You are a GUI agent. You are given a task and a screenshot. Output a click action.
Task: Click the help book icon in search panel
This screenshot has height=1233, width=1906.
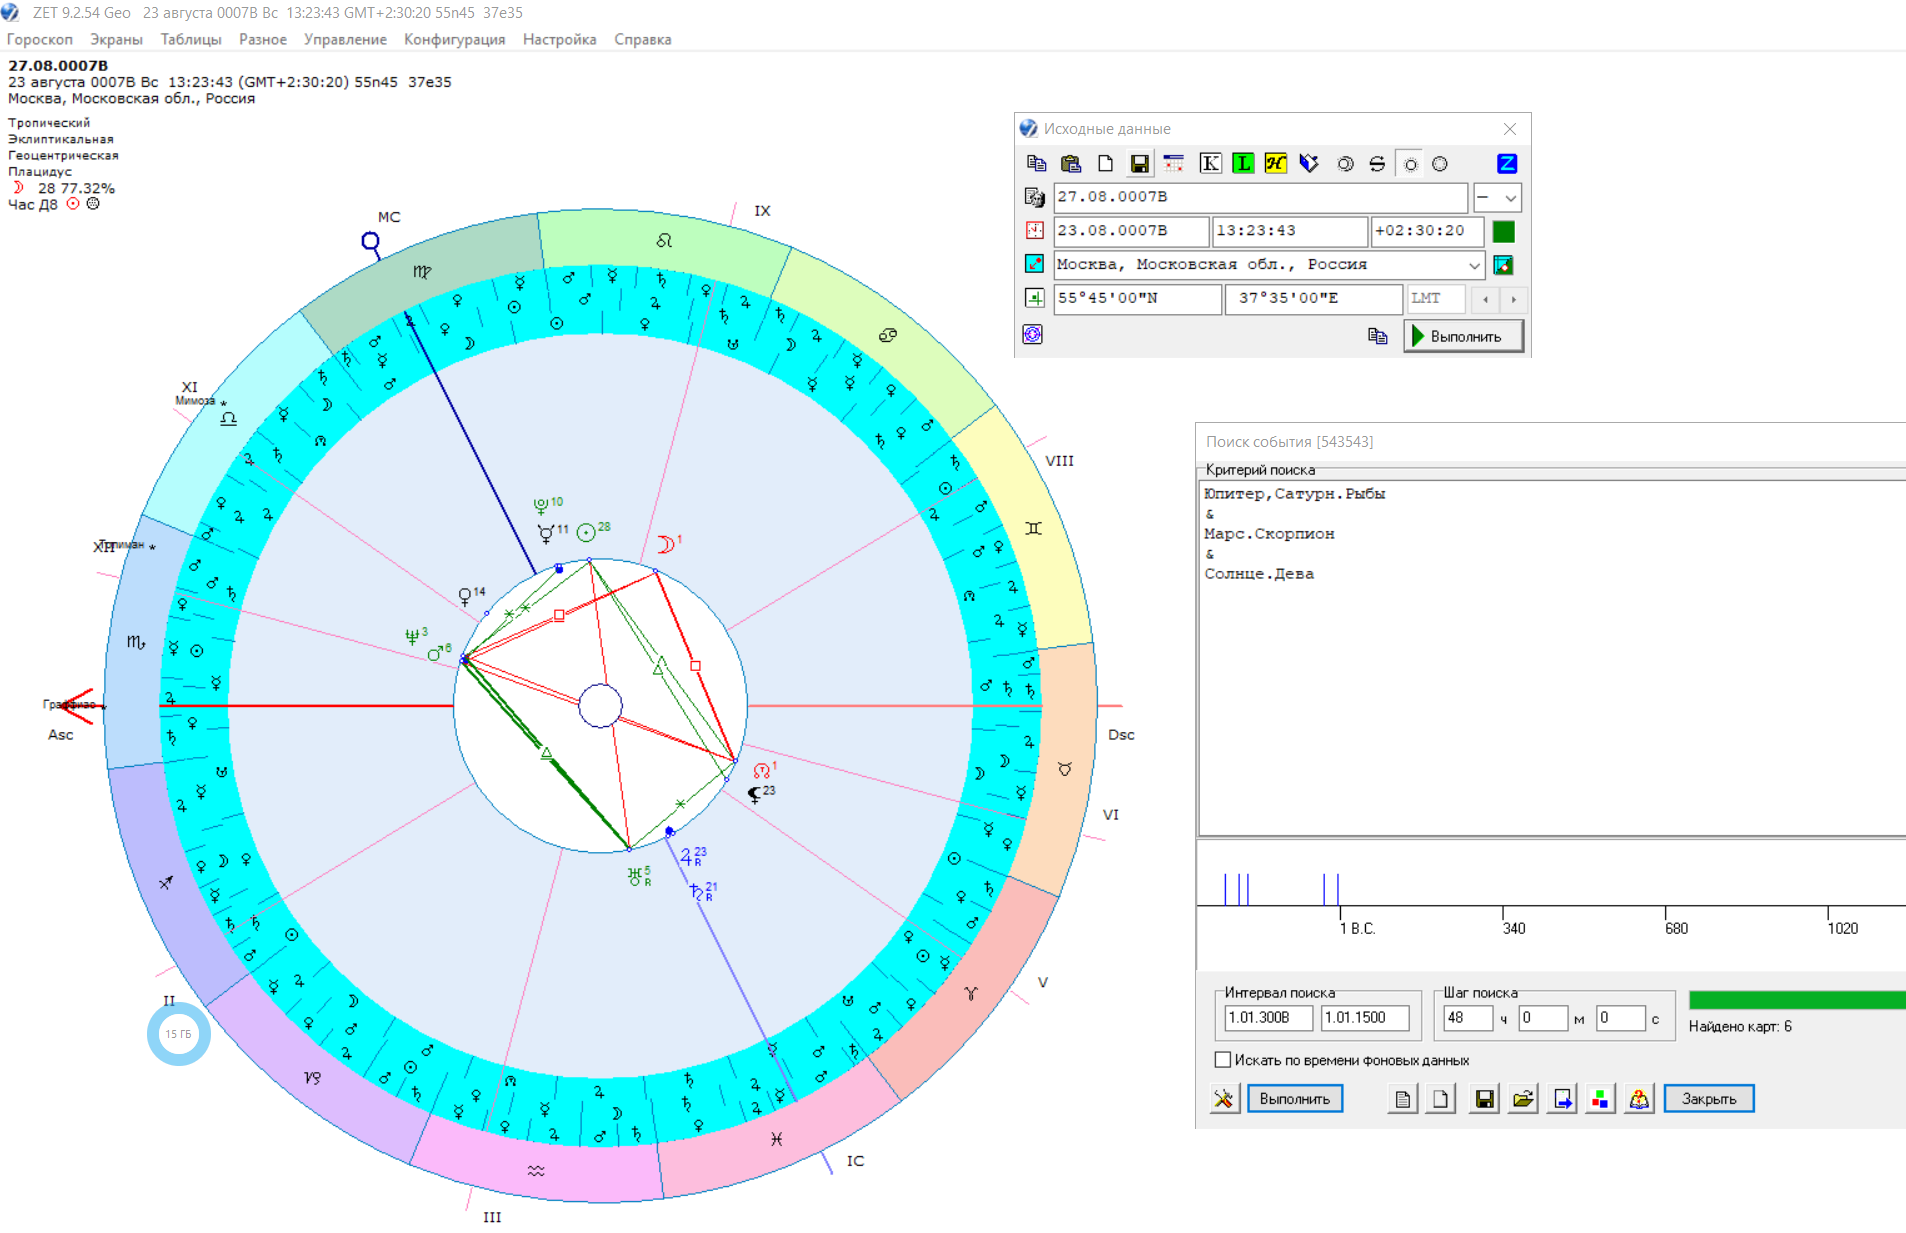(x=1639, y=1099)
